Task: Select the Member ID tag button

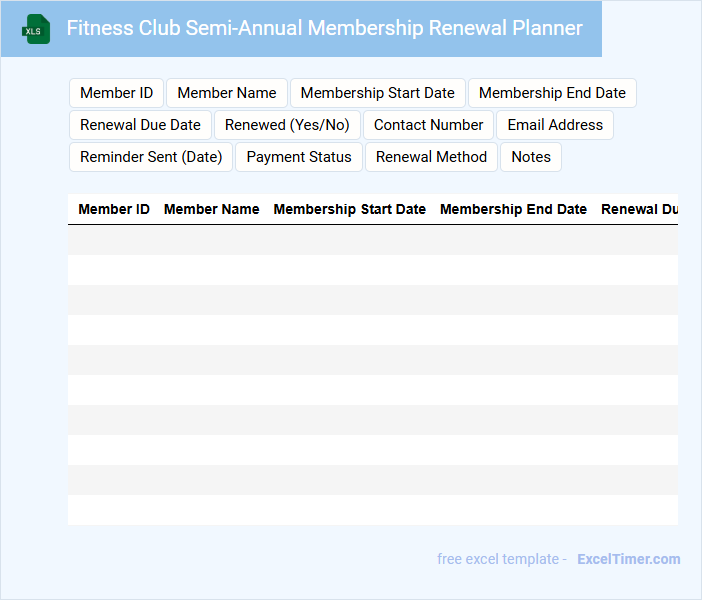Action: pos(116,93)
